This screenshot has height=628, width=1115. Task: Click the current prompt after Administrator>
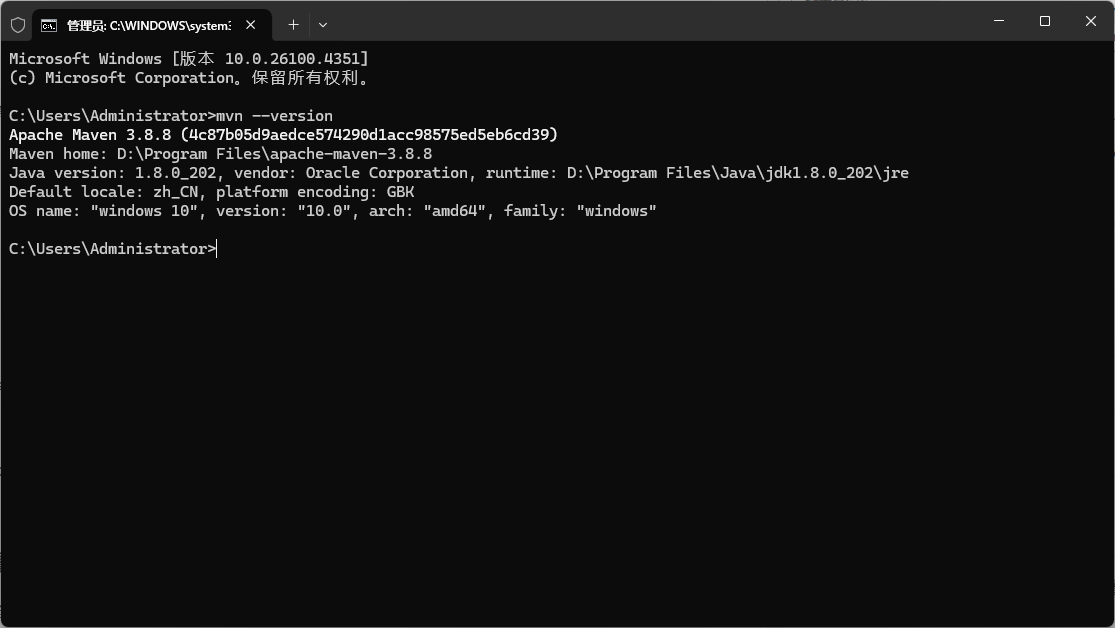click(217, 249)
